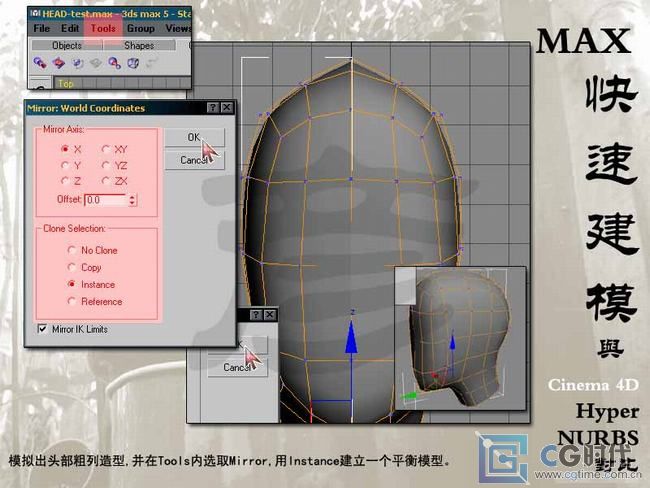Click the Offset spinner arrows
Screen dimensions: 650x488
point(132,200)
